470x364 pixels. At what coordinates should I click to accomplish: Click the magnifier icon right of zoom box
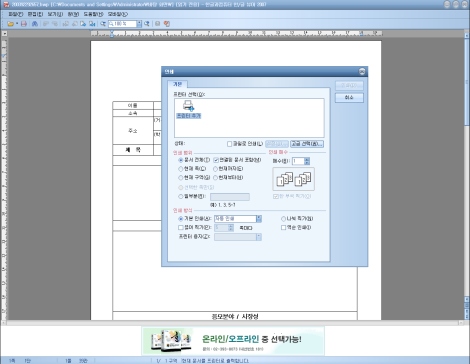[x=147, y=24]
